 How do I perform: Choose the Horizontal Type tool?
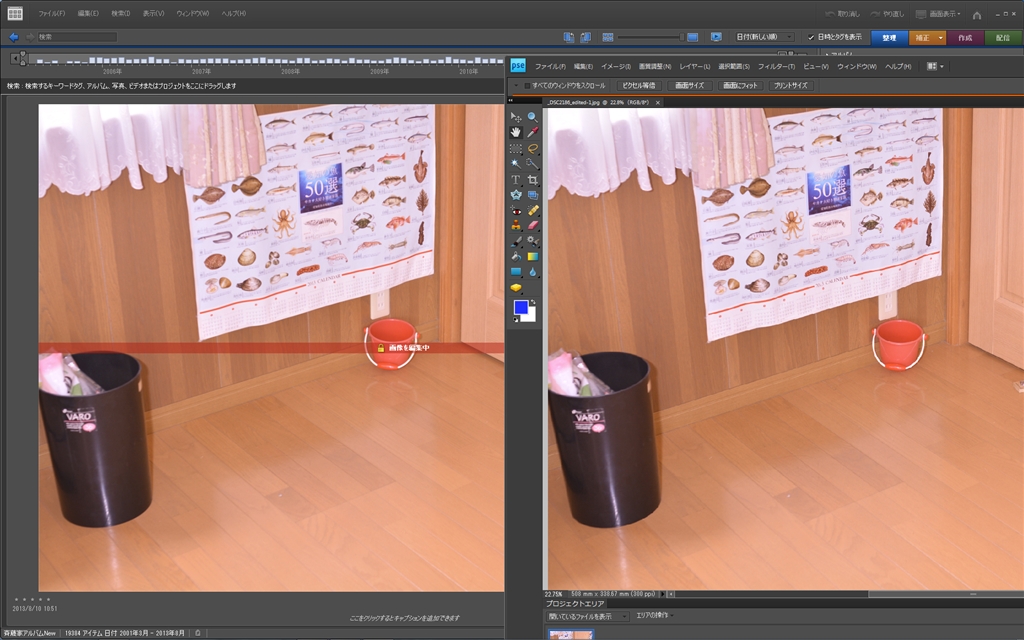coord(516,179)
